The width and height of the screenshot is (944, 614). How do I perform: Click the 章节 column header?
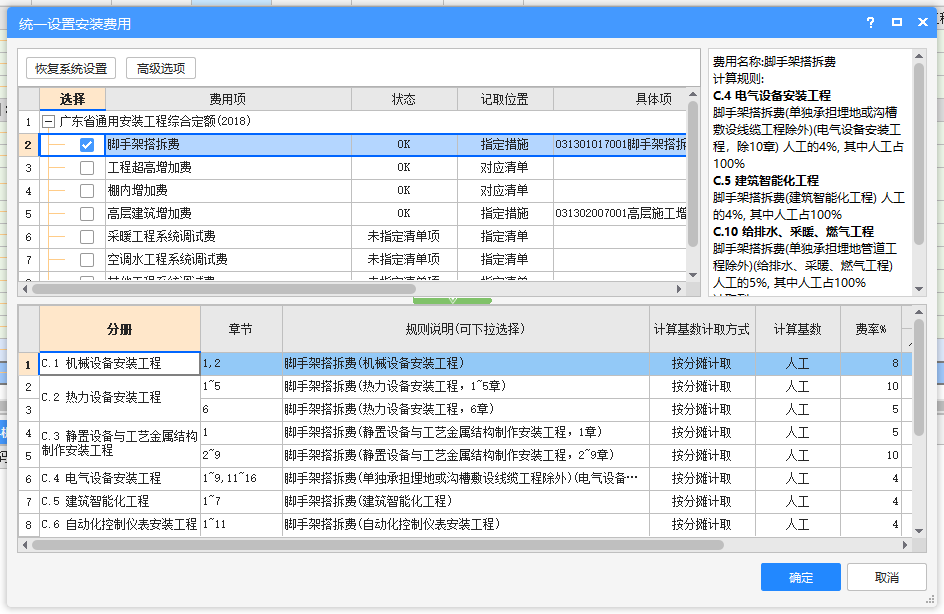coord(241,329)
